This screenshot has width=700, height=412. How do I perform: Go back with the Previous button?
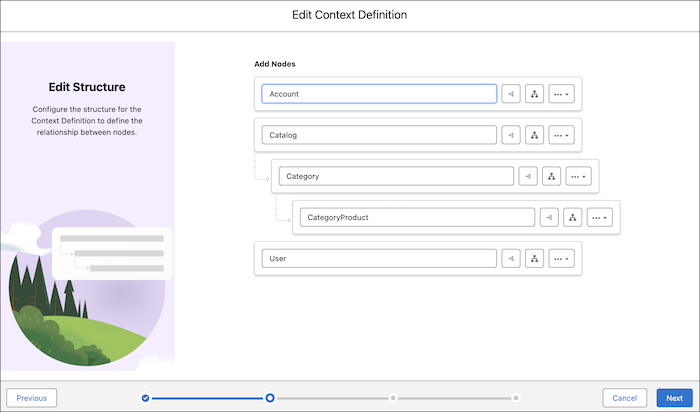pos(32,398)
